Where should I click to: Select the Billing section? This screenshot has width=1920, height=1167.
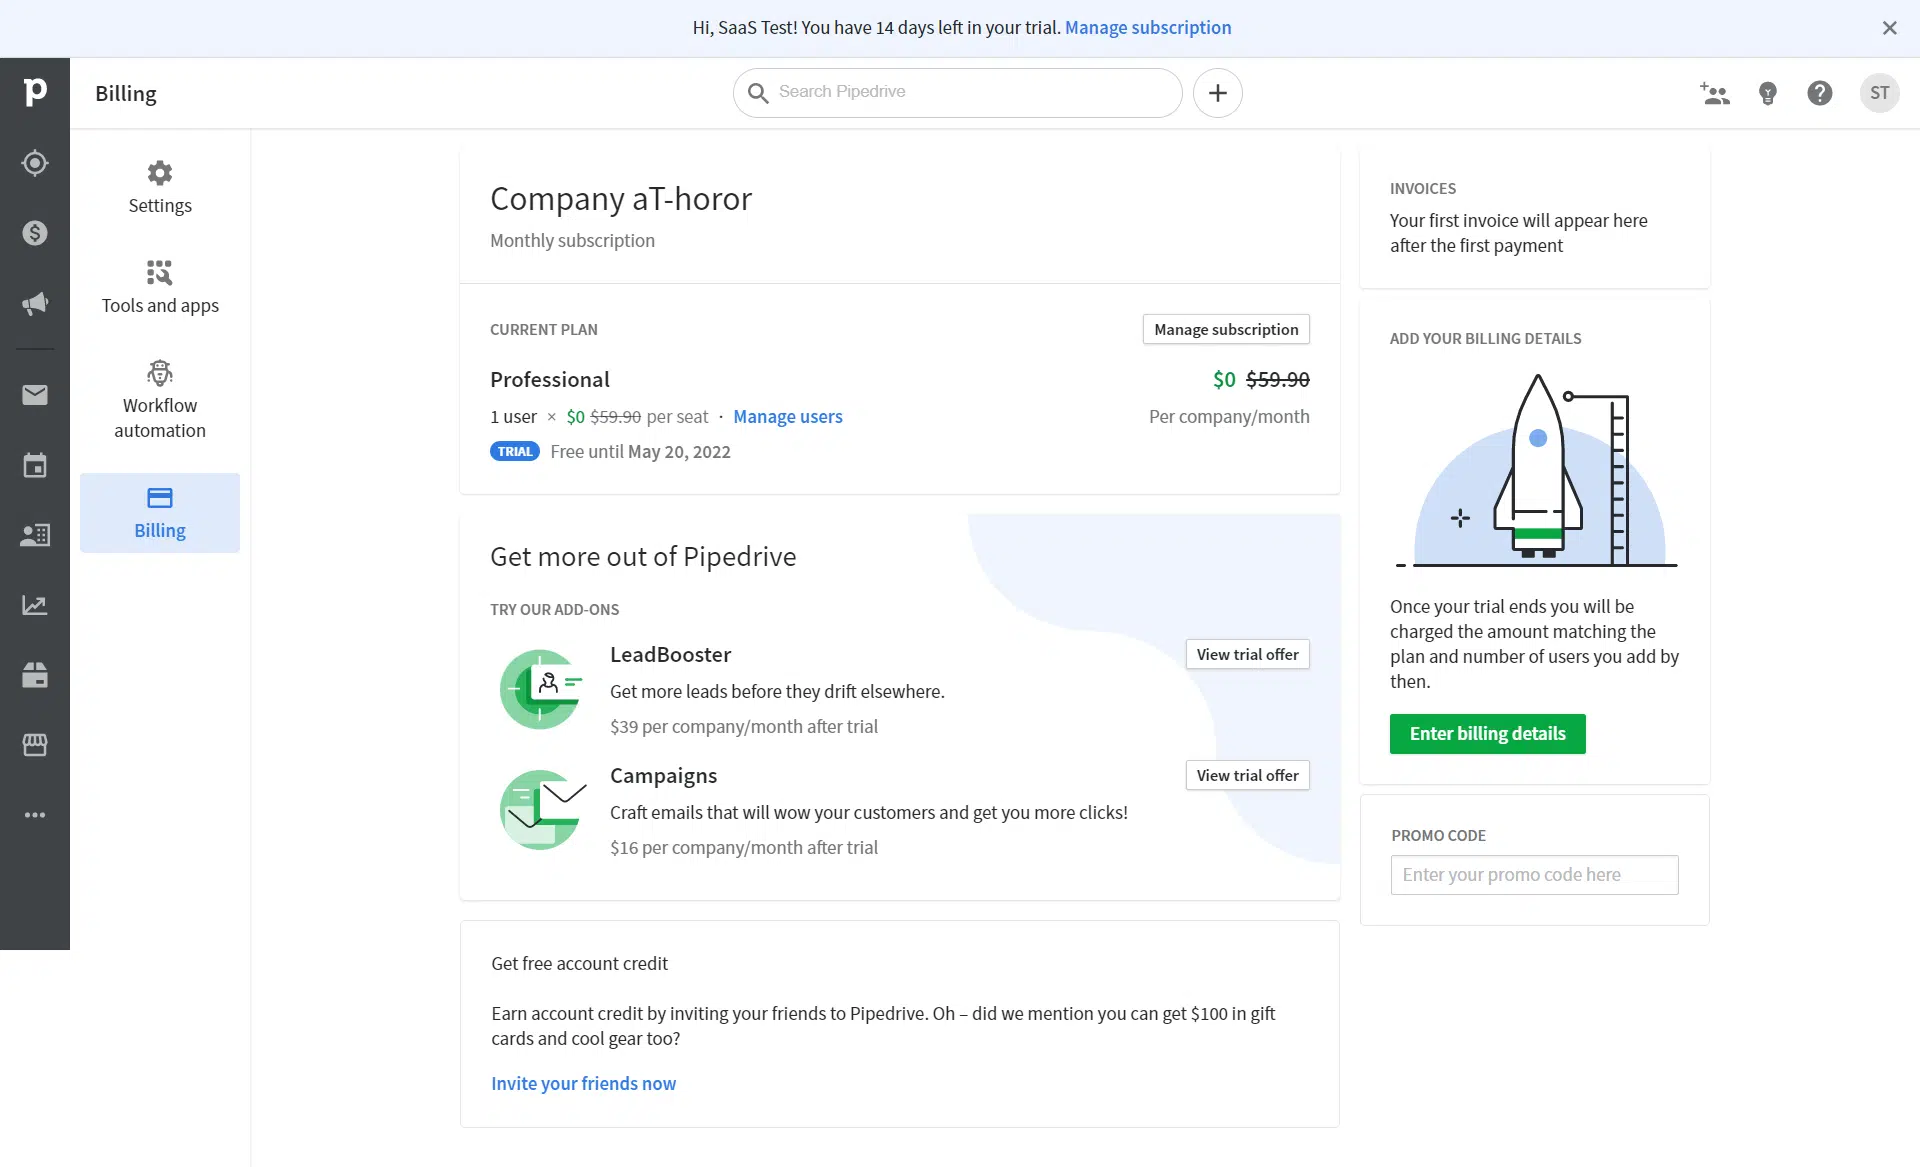click(x=160, y=513)
